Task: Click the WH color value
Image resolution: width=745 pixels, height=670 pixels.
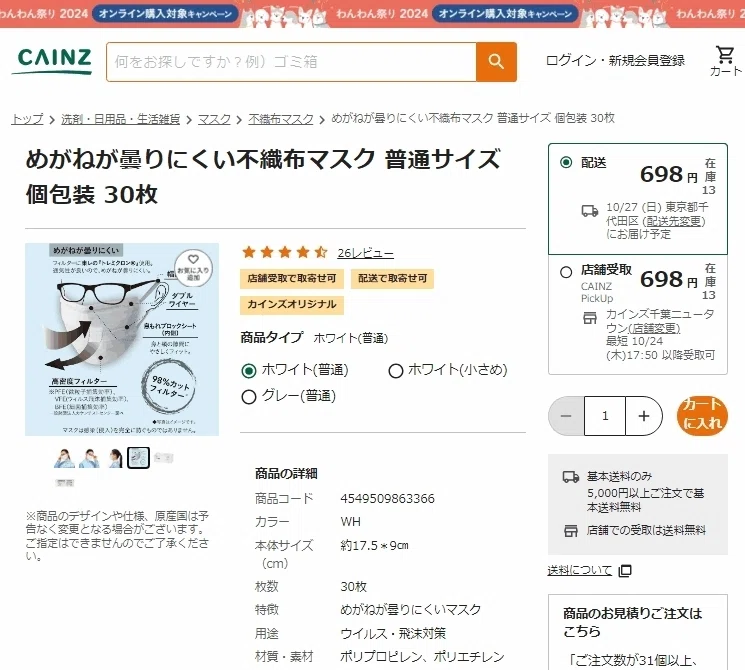Action: (351, 522)
